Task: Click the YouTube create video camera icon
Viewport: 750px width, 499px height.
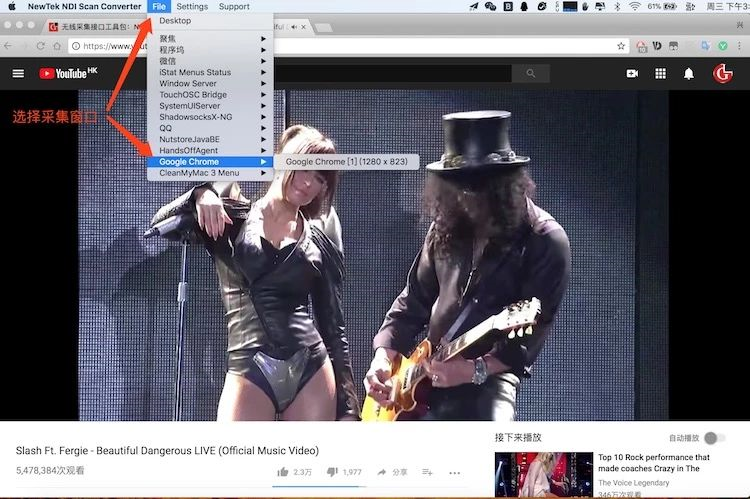Action: [632, 73]
